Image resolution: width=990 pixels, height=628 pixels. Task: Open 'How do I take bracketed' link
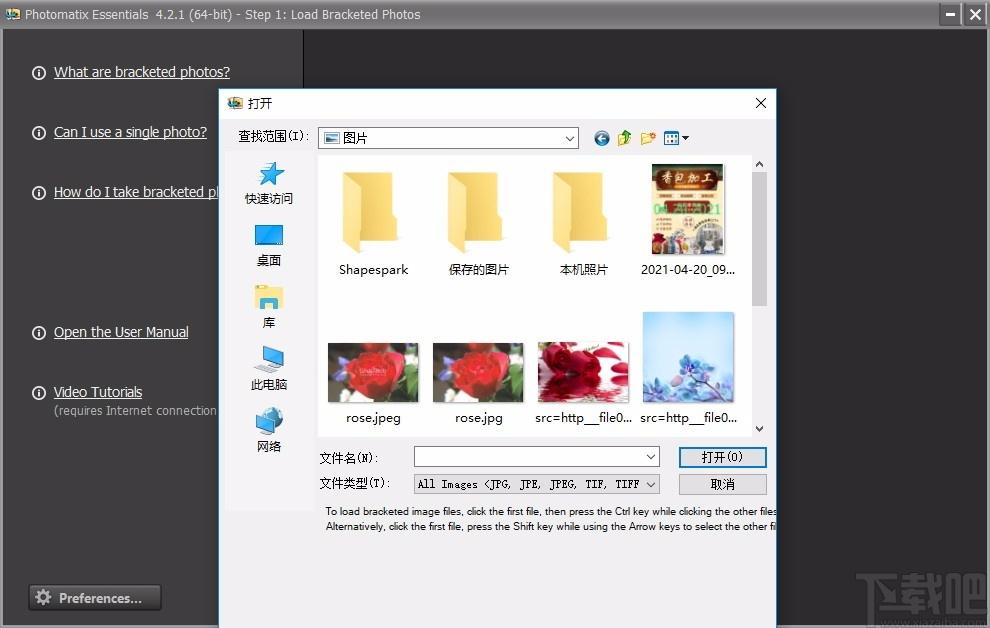[136, 192]
